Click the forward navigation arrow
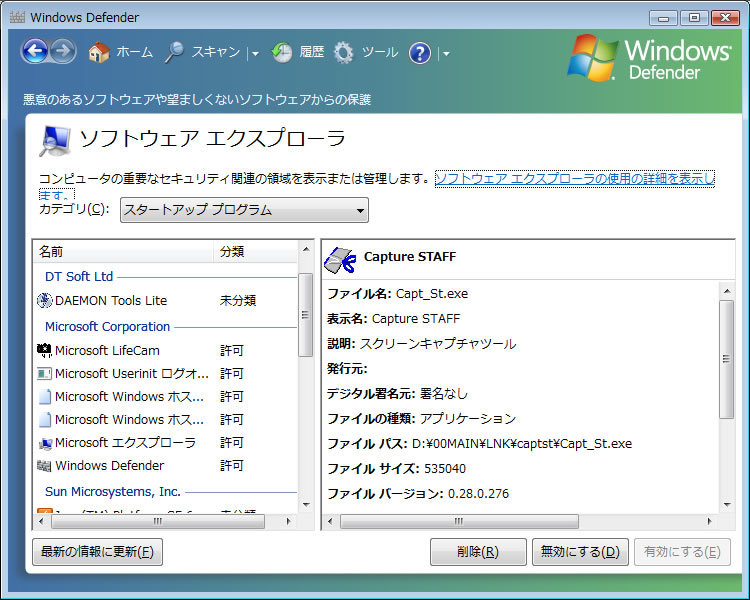This screenshot has width=750, height=600. click(x=63, y=51)
